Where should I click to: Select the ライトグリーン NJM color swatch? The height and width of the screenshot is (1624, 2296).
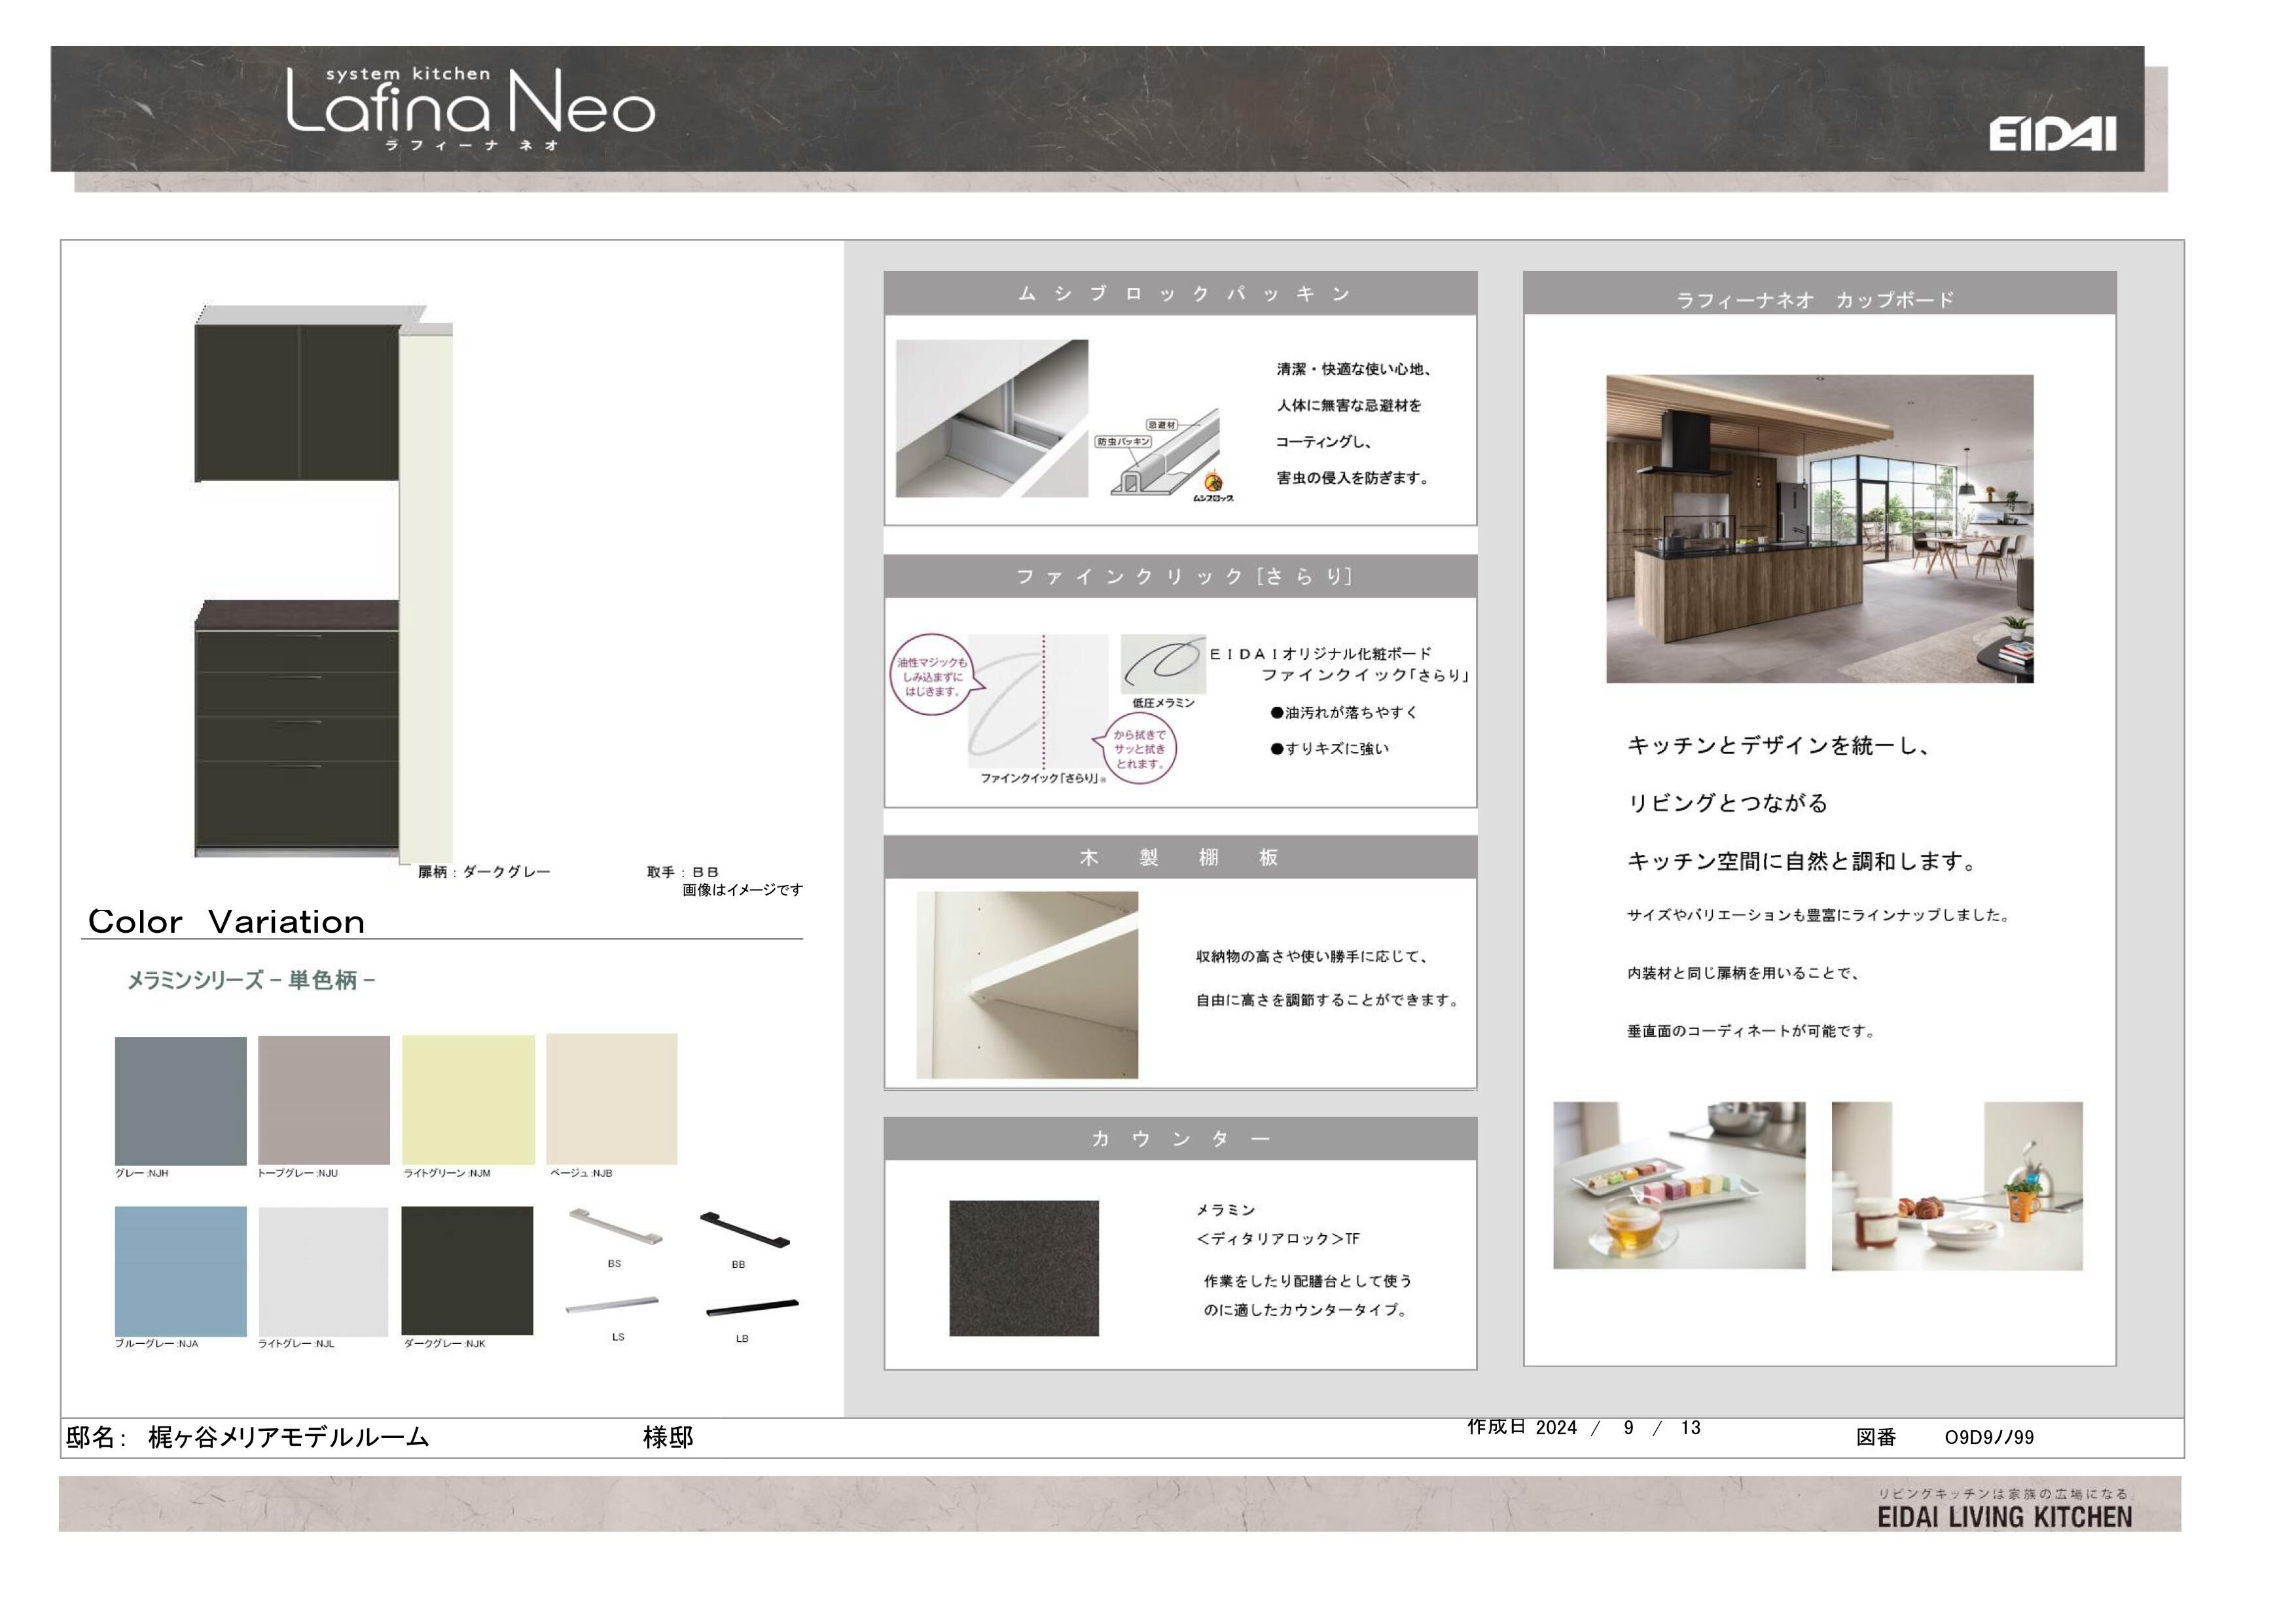point(468,1099)
